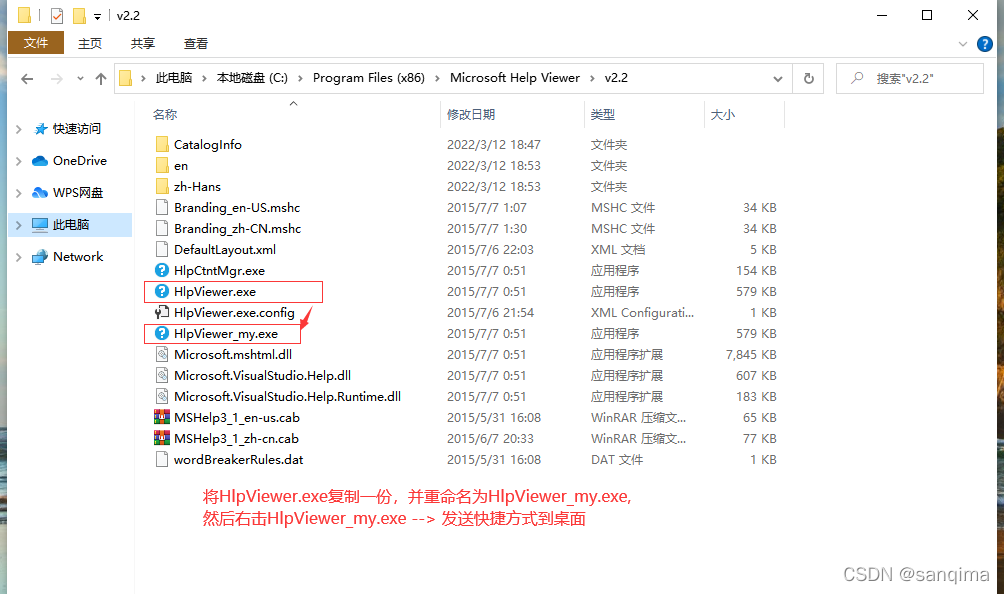
Task: Click the v2.2 breadcrumb segment
Action: tap(616, 78)
